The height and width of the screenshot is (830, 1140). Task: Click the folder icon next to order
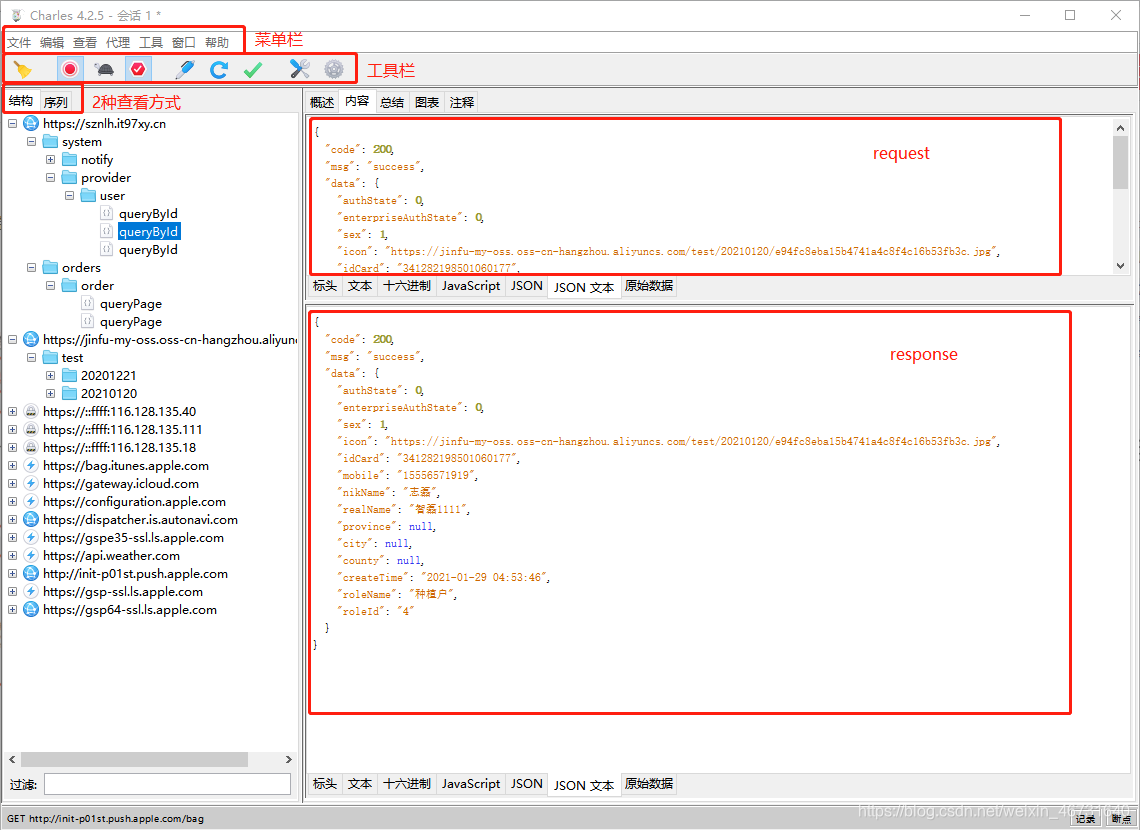69,286
